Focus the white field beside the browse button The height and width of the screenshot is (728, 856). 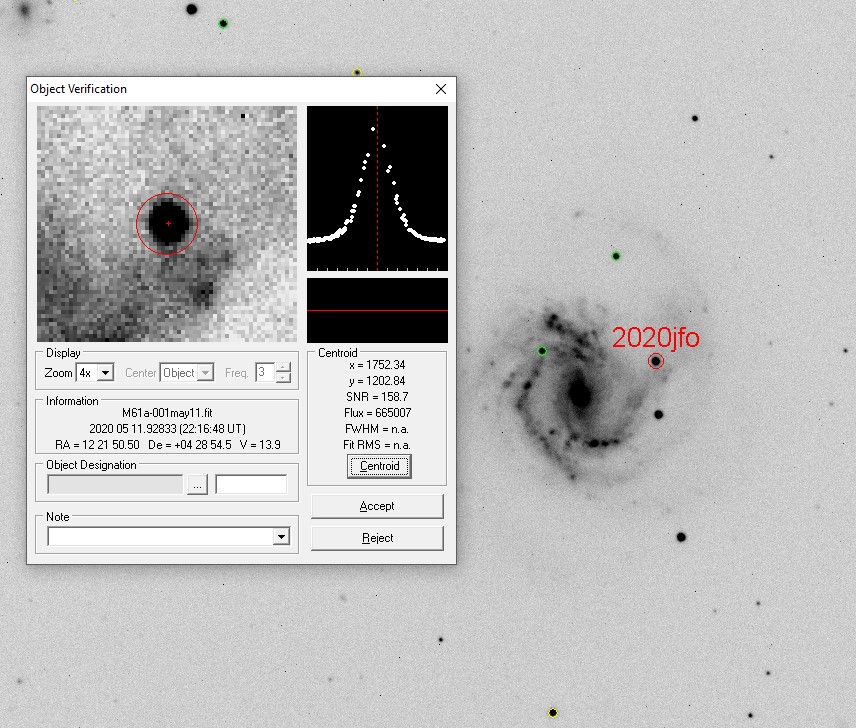(x=251, y=485)
